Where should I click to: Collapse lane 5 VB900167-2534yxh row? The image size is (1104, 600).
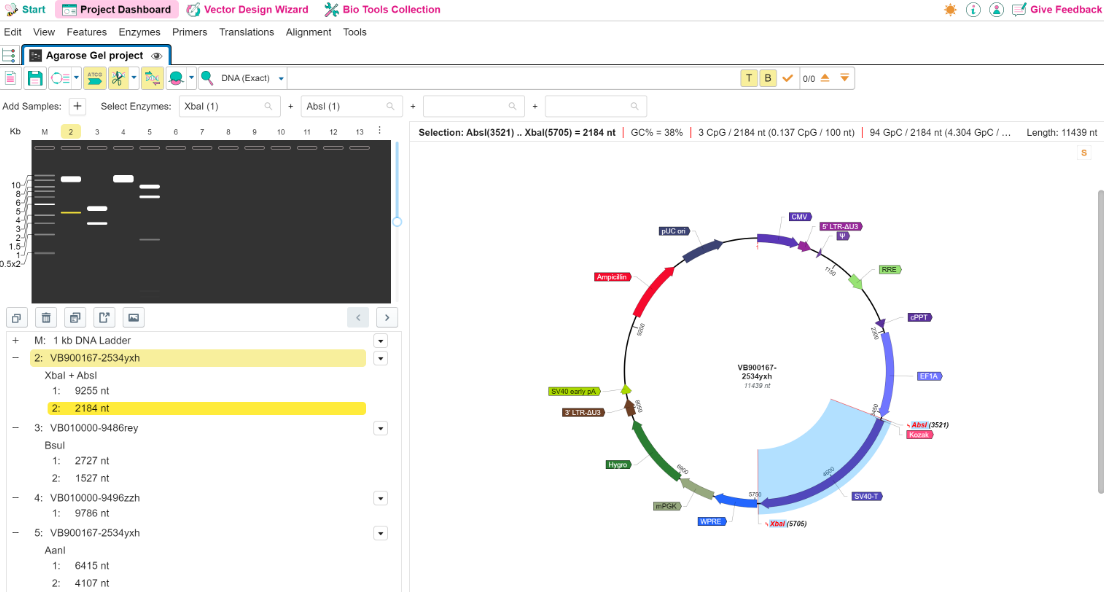click(x=15, y=532)
